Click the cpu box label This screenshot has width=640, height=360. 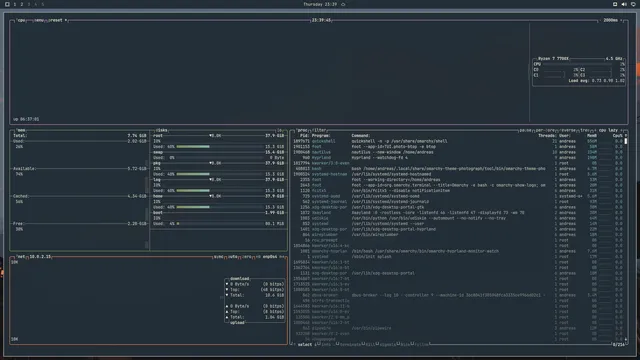pyautogui.click(x=21, y=20)
